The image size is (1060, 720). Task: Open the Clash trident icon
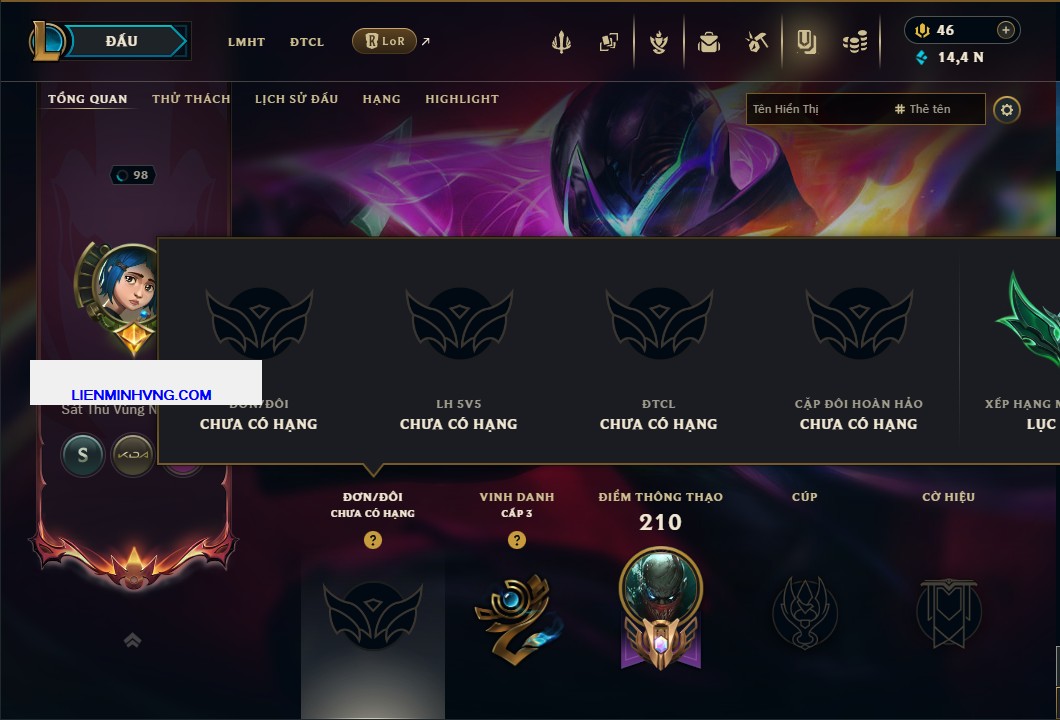pyautogui.click(x=561, y=43)
